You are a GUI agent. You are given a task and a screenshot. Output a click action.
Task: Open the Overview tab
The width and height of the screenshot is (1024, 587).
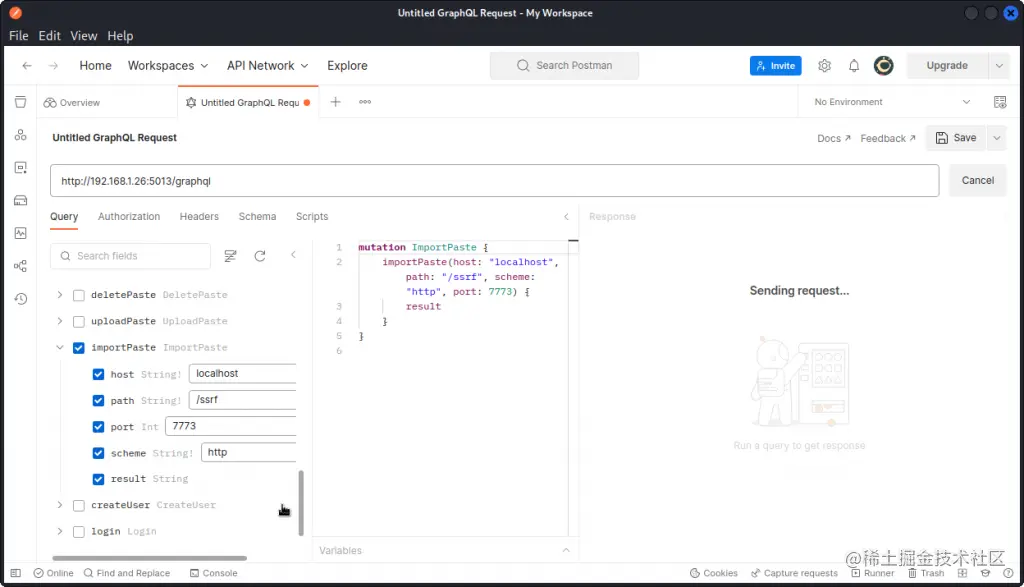click(72, 103)
